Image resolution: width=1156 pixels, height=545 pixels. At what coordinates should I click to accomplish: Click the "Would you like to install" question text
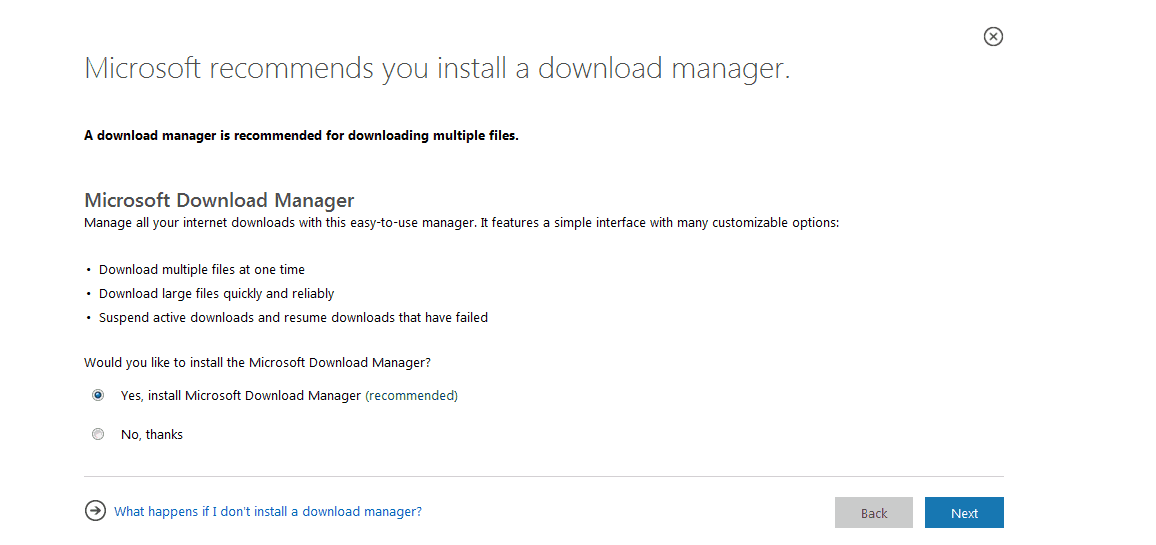(x=257, y=362)
